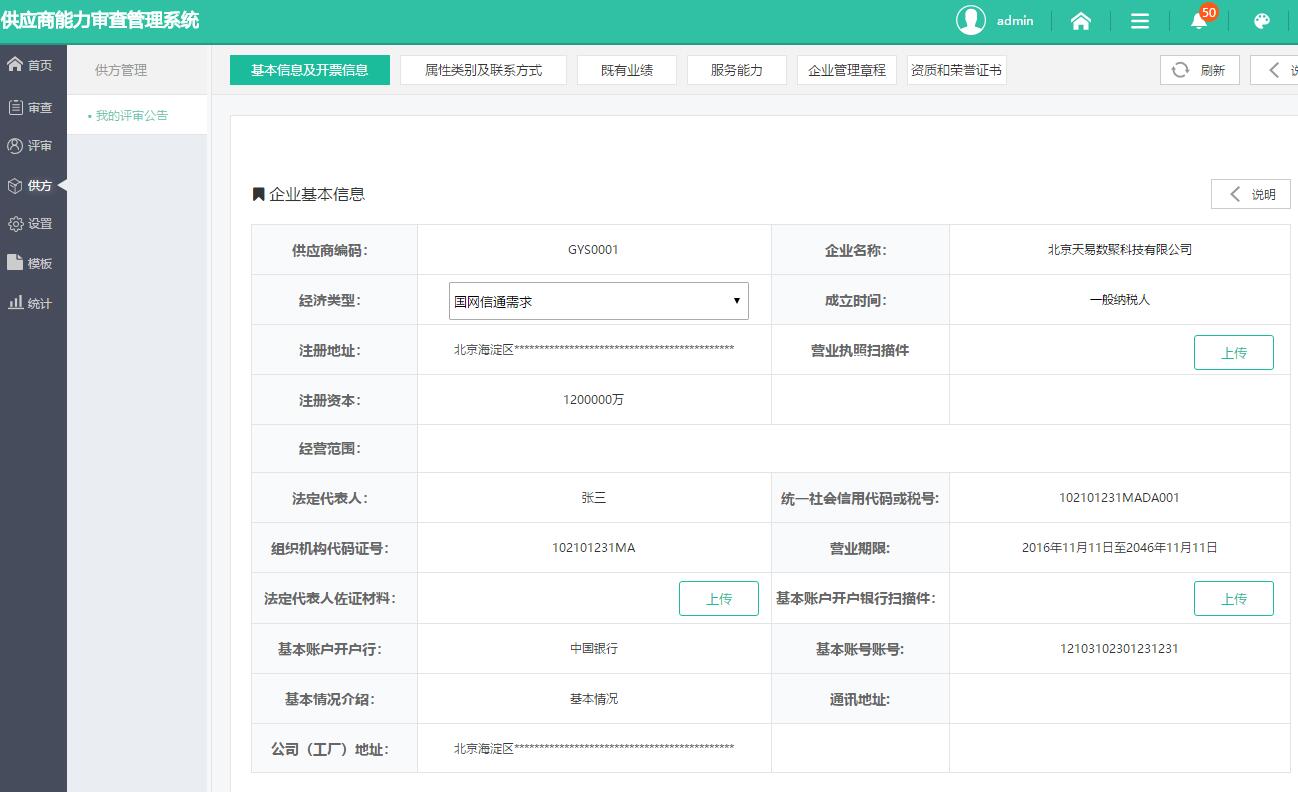Upload 营业执照扫描件 with 上传 button
The width and height of the screenshot is (1298, 792).
(x=1234, y=352)
